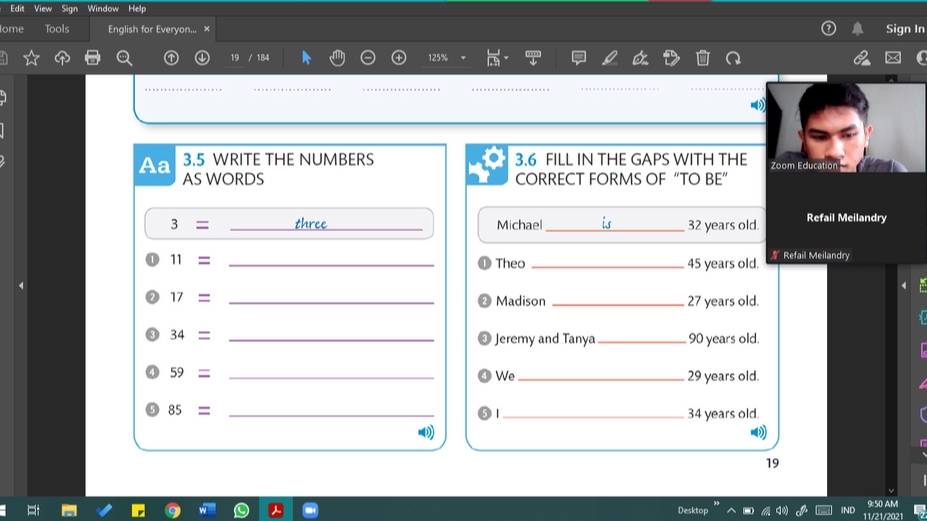Activate the hand pan tool
Viewport: 927px width, 521px height.
(x=337, y=58)
